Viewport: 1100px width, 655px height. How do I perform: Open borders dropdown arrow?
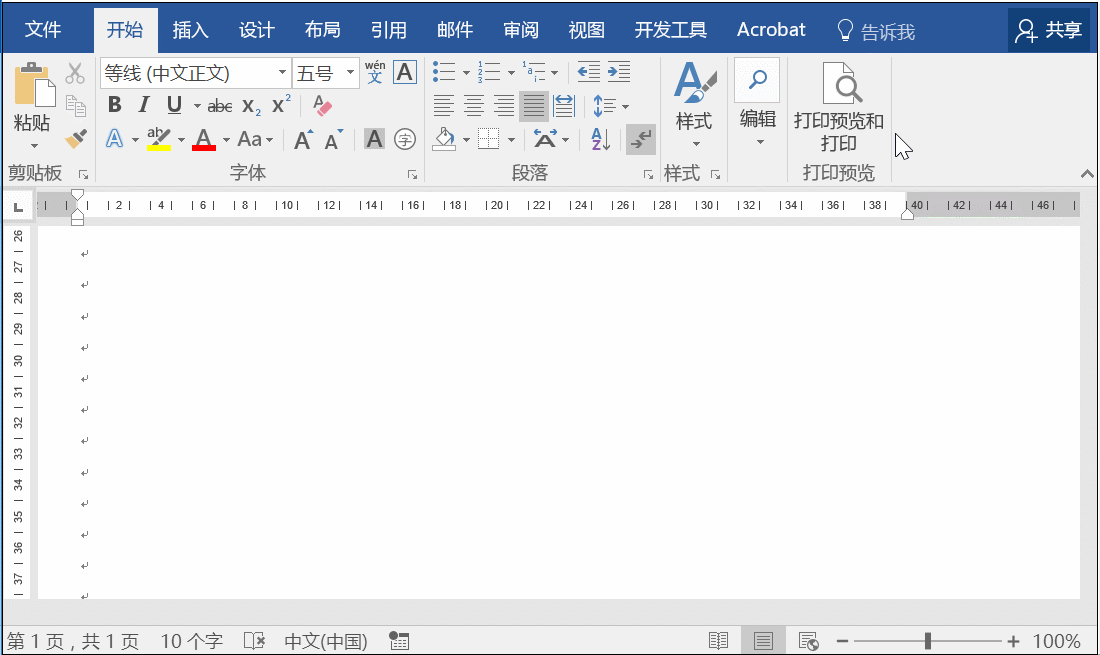[511, 140]
